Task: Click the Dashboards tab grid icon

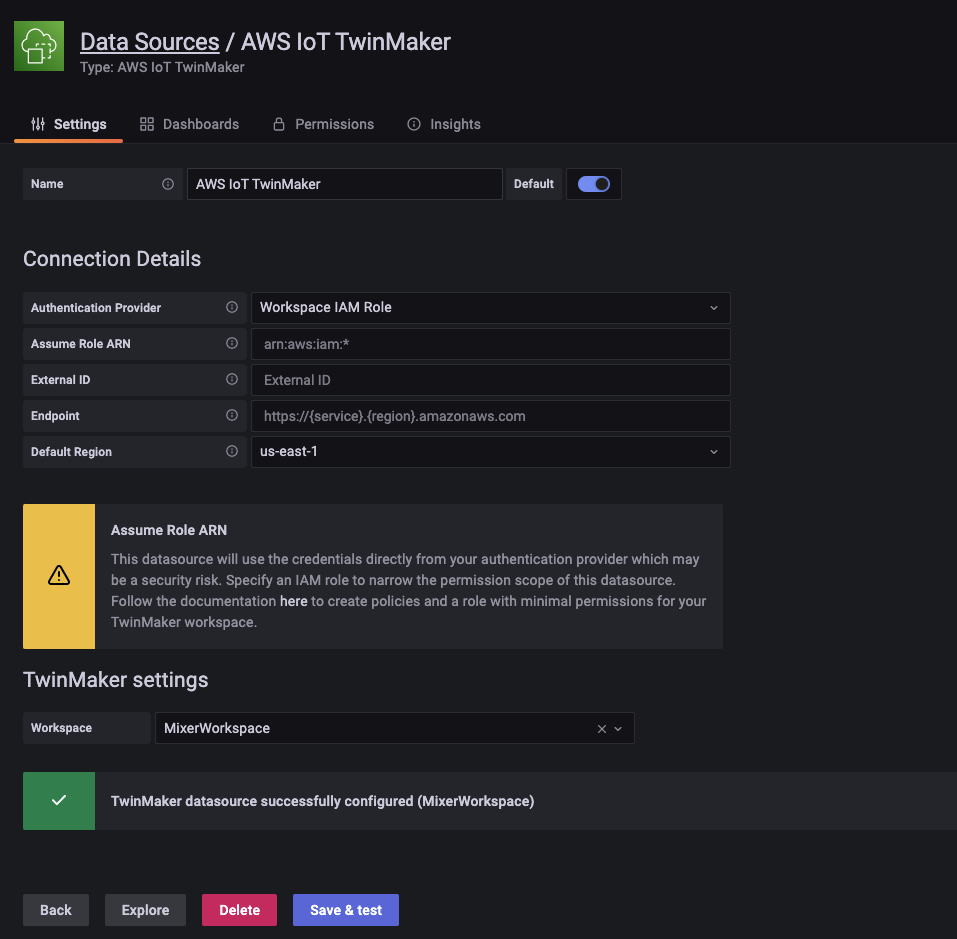Action: 146,124
